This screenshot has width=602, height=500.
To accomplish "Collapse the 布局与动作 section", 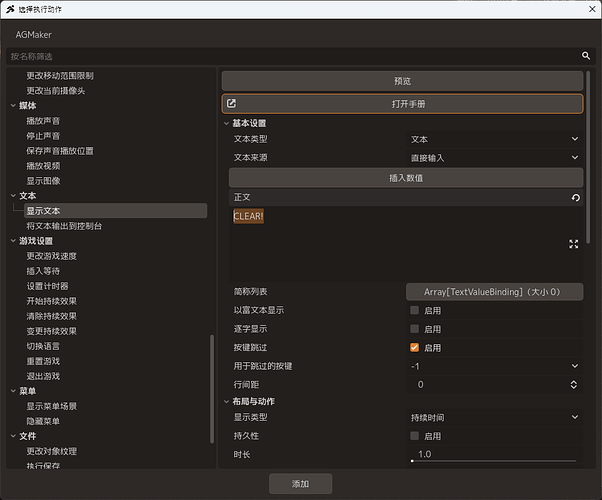I will point(227,402).
